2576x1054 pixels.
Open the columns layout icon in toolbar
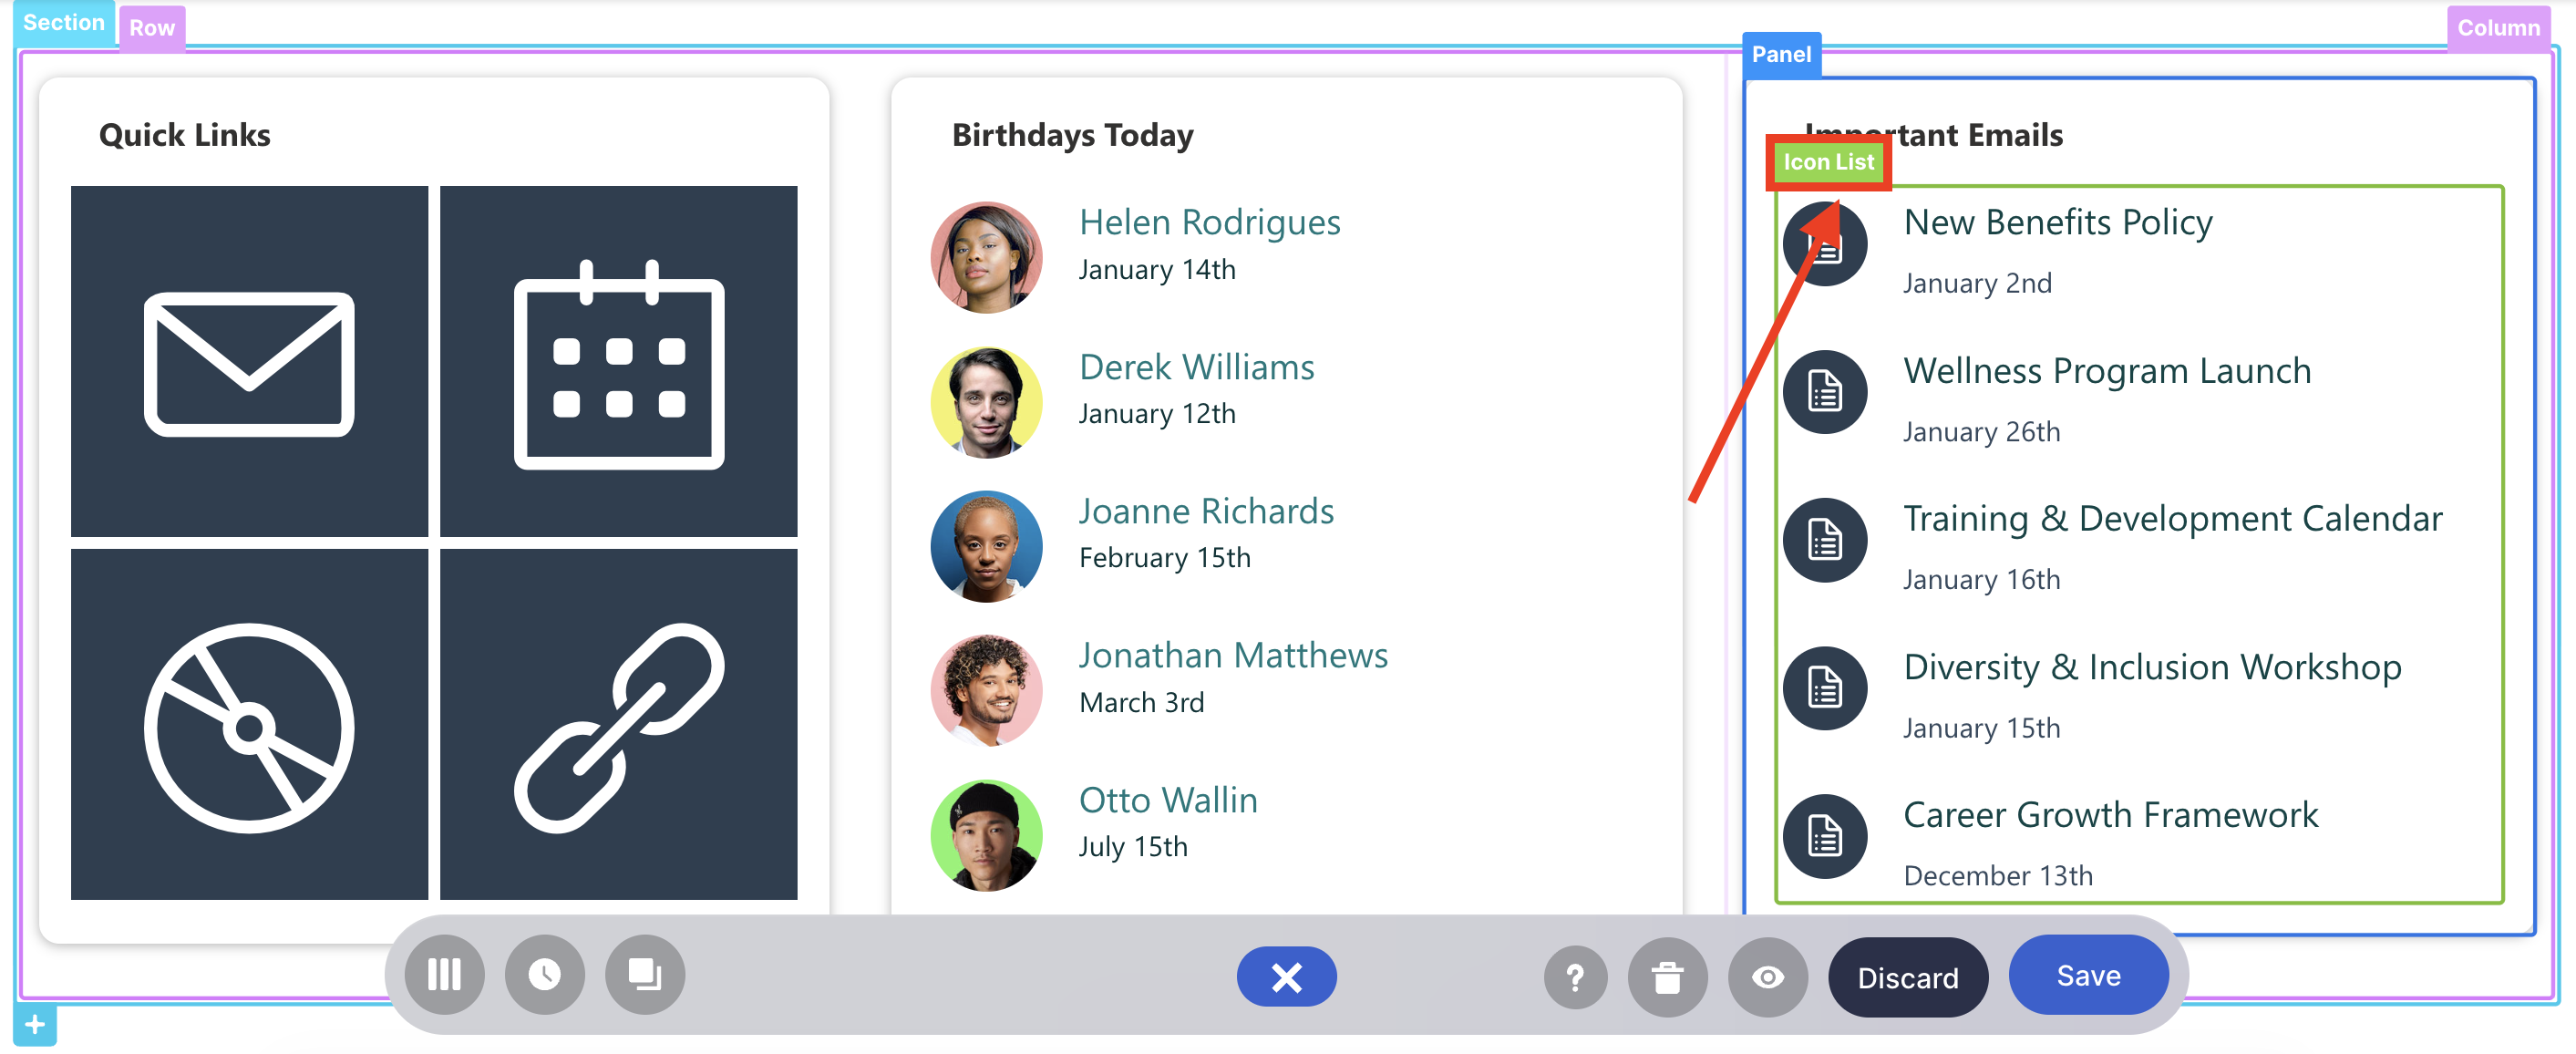(444, 975)
